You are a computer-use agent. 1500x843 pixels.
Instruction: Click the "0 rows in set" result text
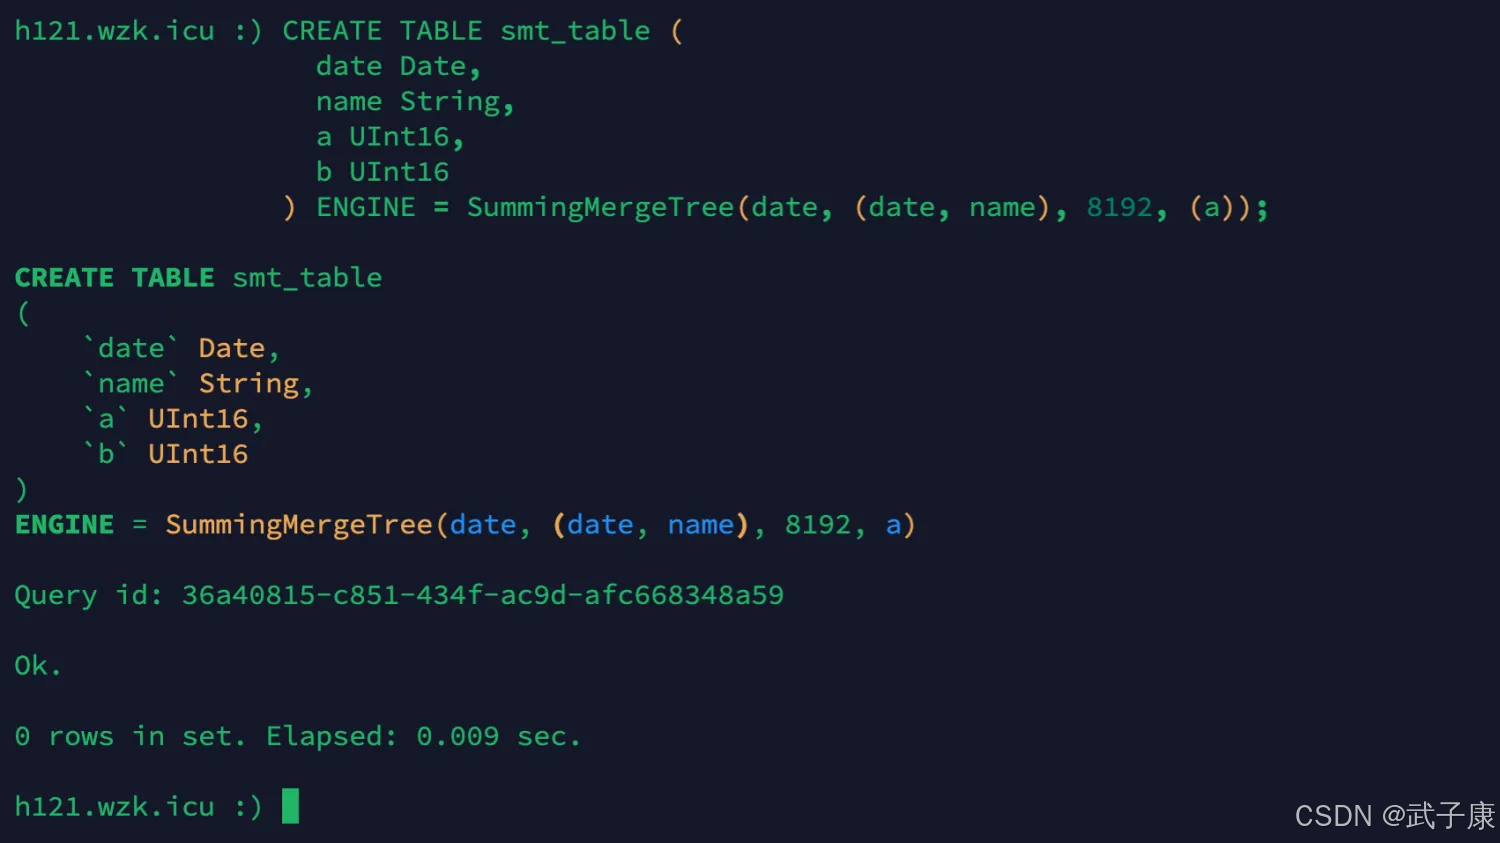coord(130,737)
